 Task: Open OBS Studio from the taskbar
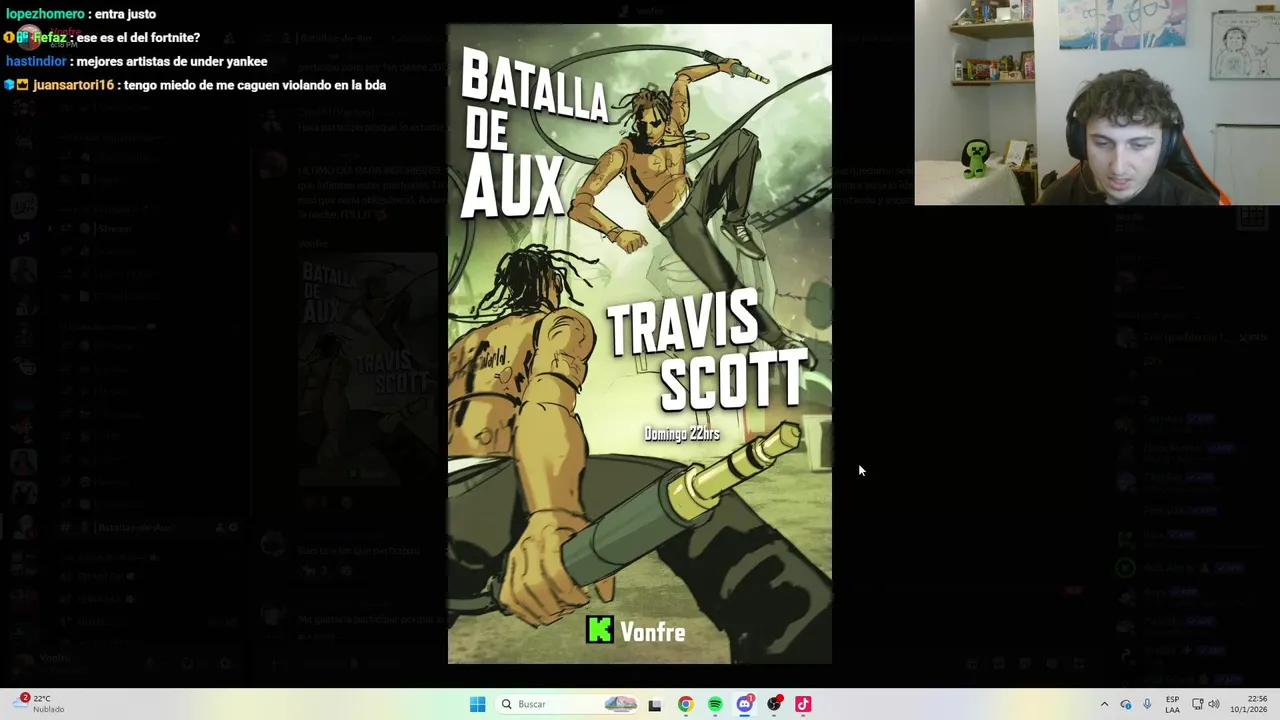(x=774, y=704)
